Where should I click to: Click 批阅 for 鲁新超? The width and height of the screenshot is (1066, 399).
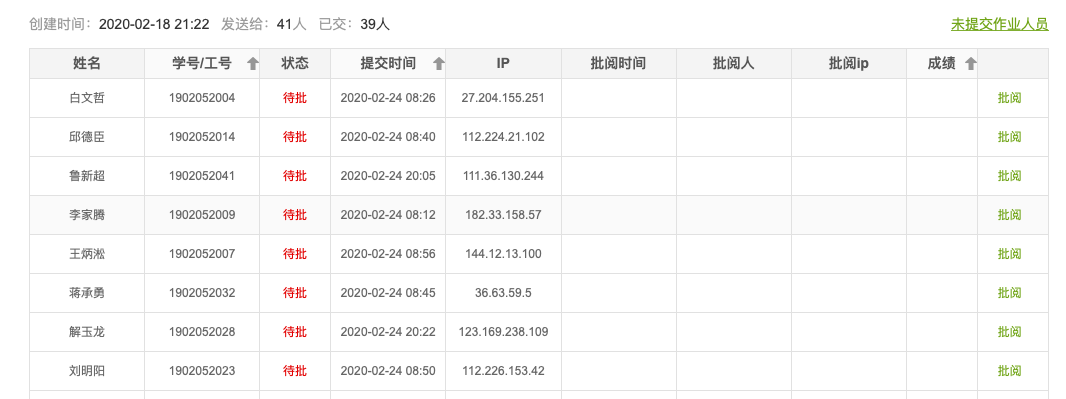1010,176
